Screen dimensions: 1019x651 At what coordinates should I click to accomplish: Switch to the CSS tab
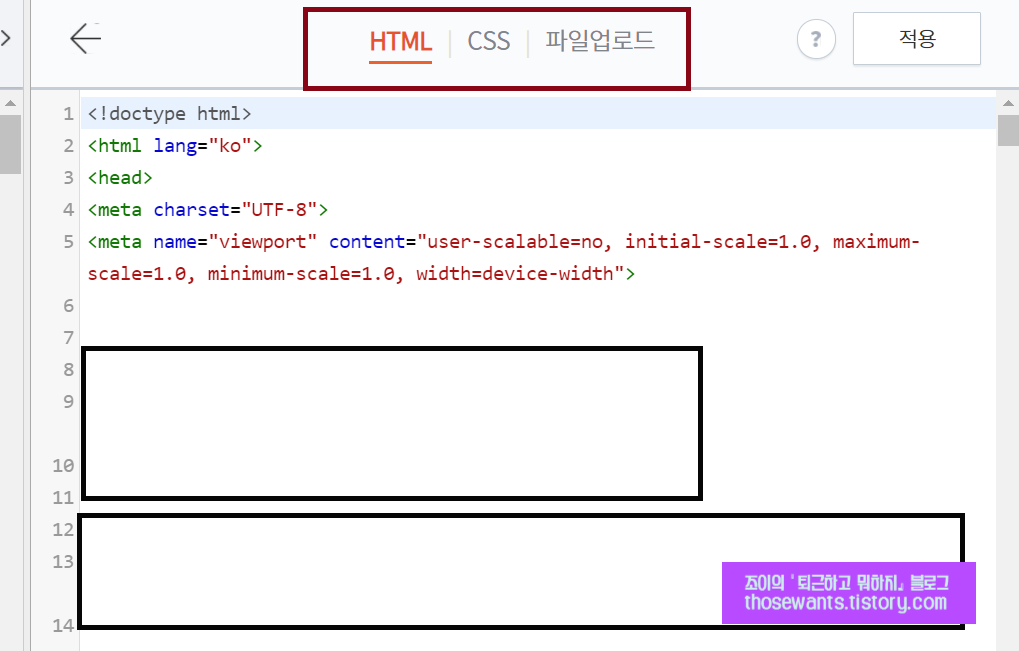(488, 42)
